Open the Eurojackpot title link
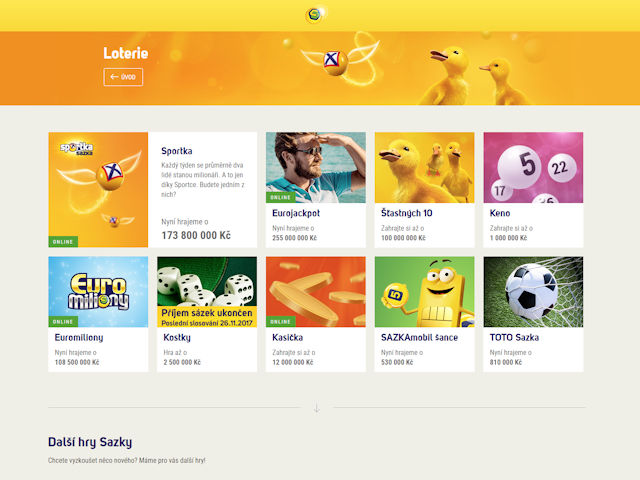This screenshot has width=640, height=480. point(296,213)
